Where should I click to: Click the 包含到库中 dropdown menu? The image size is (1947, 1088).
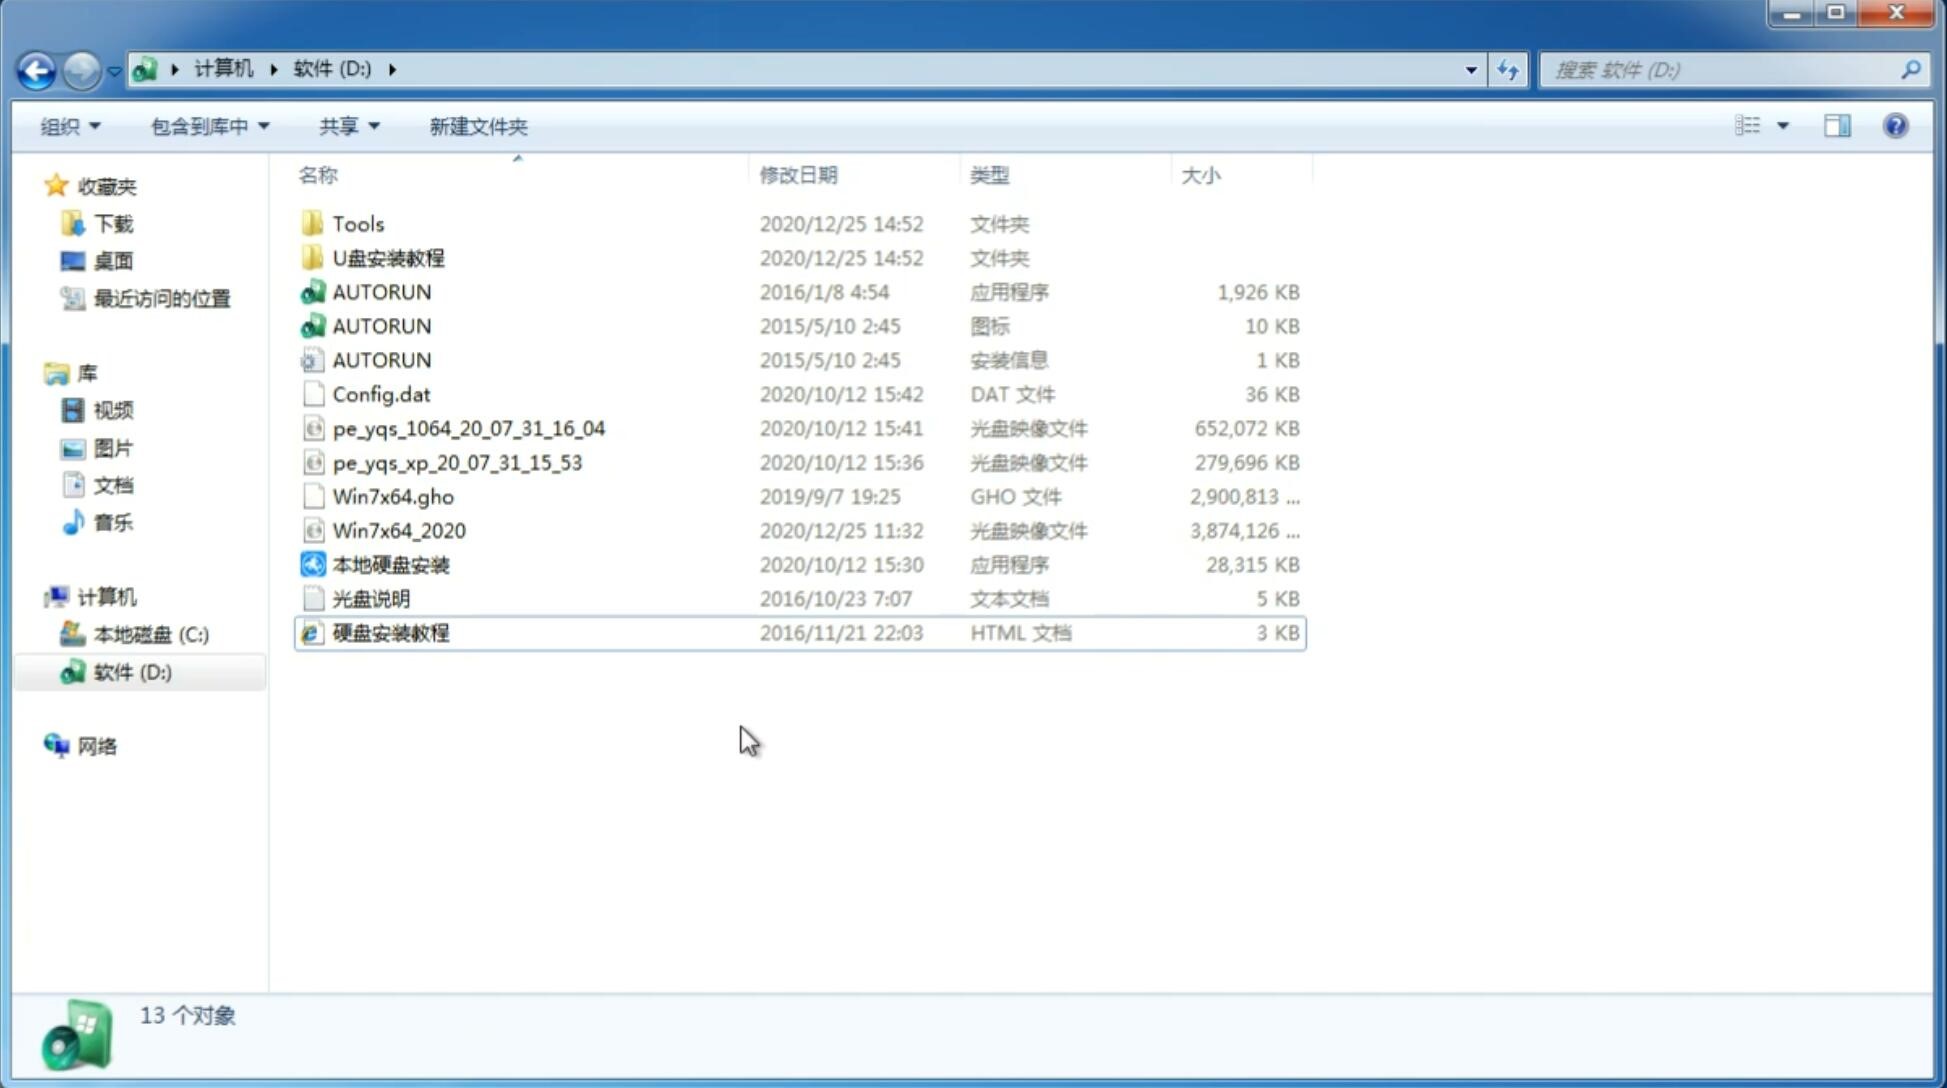click(x=206, y=126)
